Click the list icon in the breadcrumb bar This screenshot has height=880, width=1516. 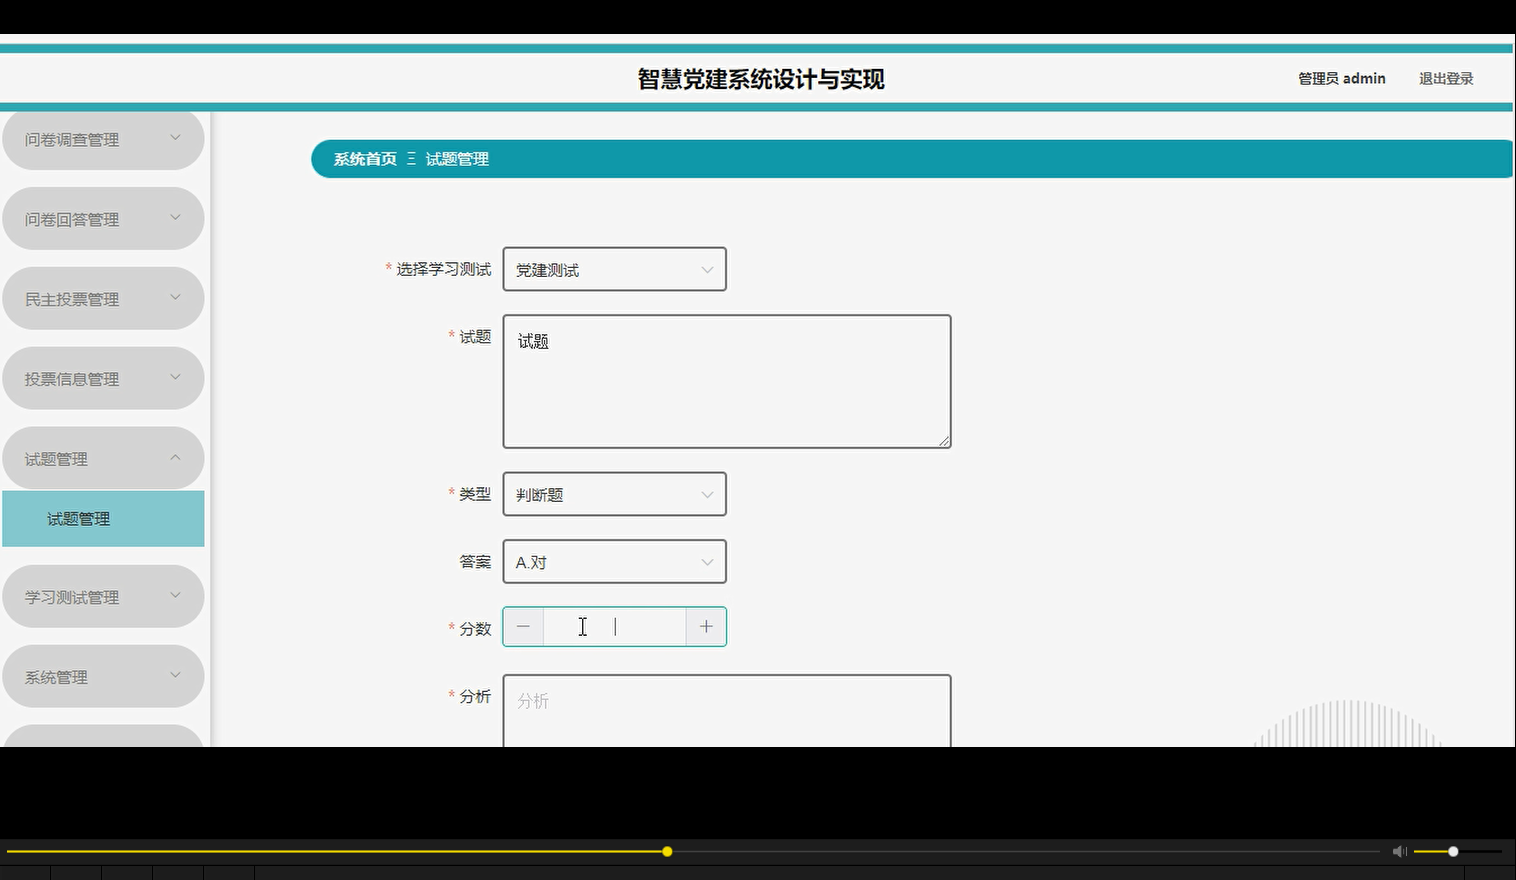click(409, 158)
